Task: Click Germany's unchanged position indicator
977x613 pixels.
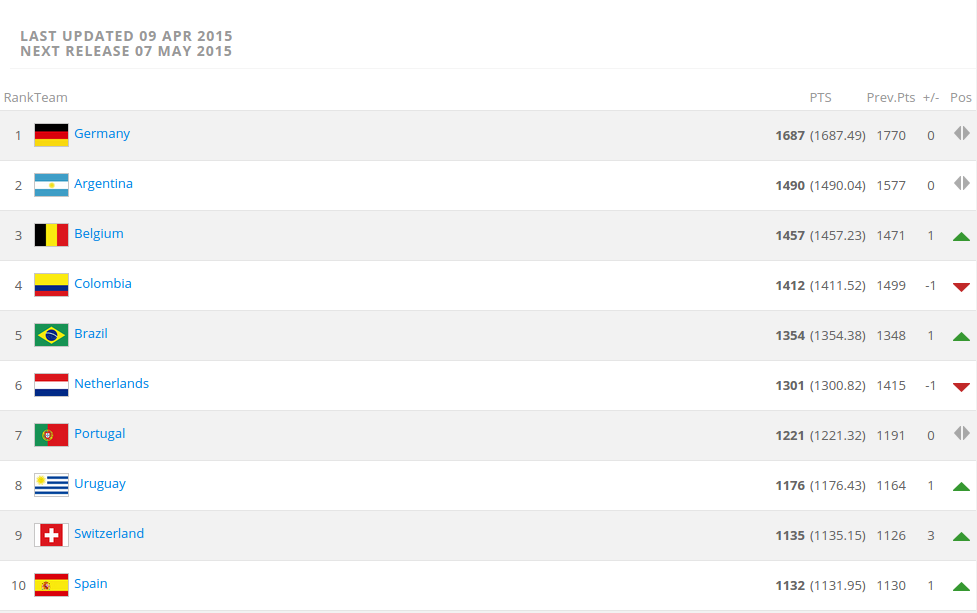Action: 961,133
